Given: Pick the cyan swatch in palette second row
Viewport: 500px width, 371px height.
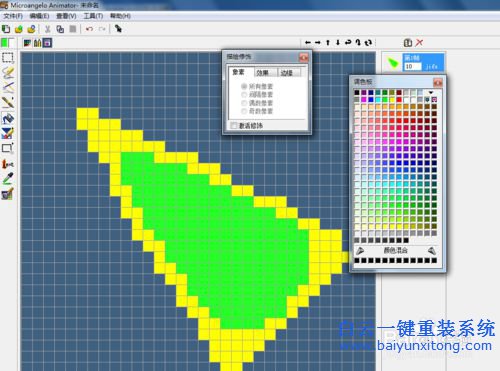Looking at the screenshot, I should 378,99.
